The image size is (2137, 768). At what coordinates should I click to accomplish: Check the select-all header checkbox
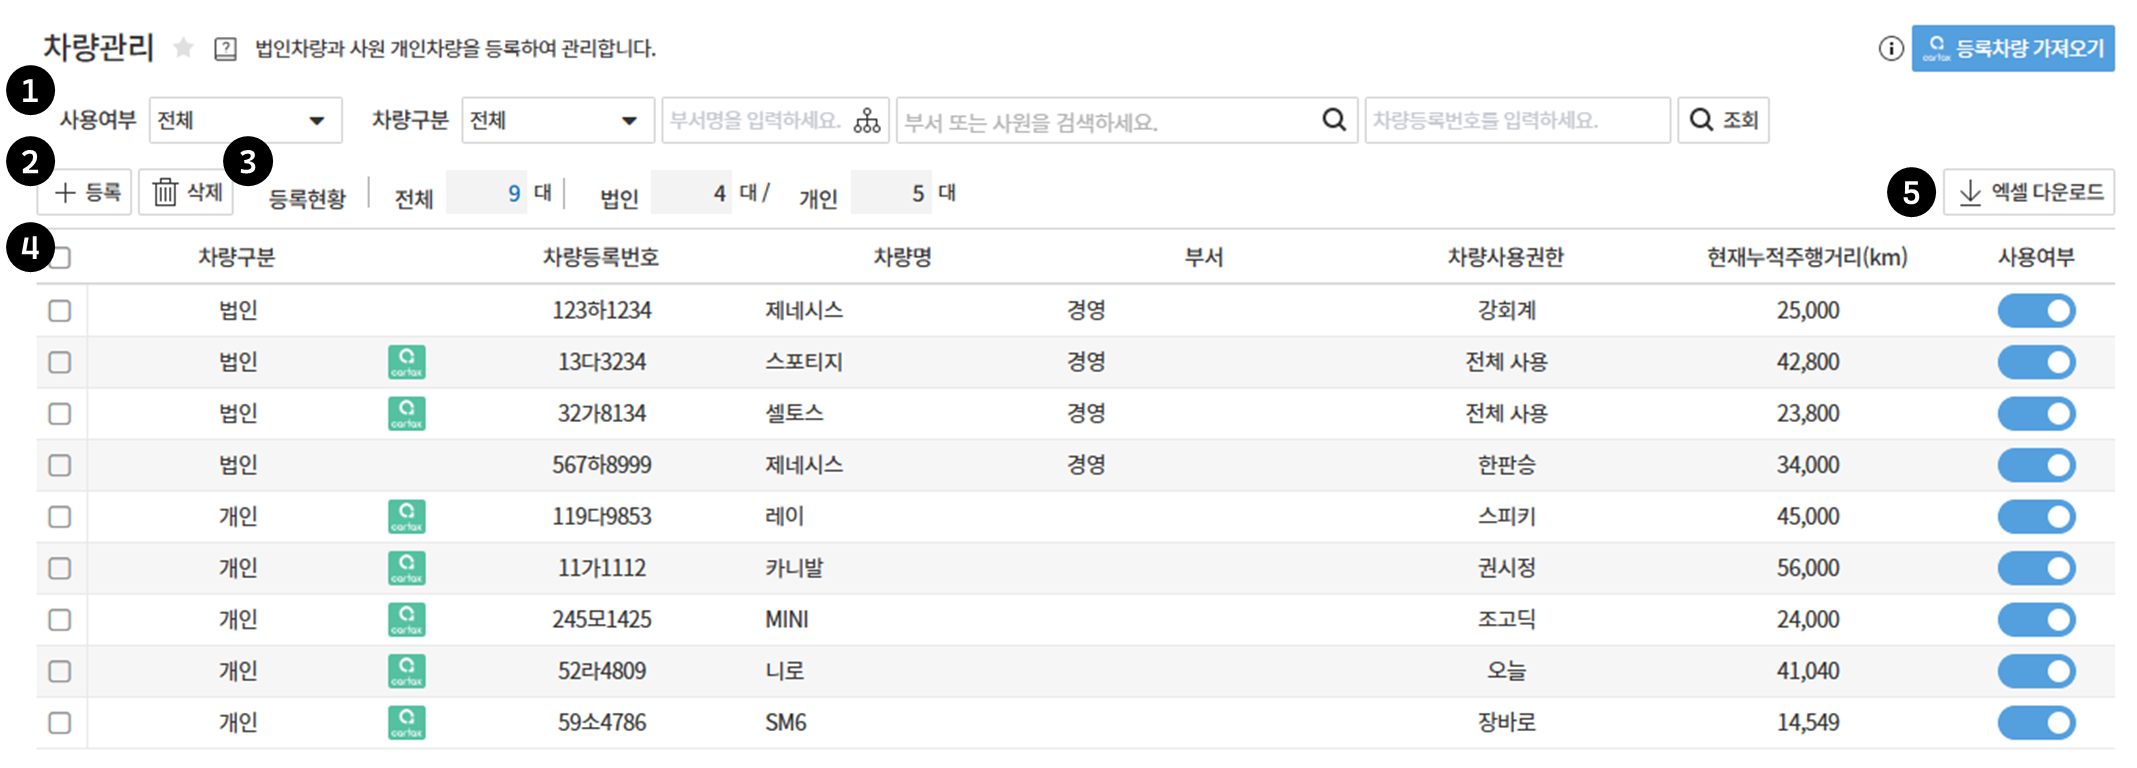pos(62,258)
